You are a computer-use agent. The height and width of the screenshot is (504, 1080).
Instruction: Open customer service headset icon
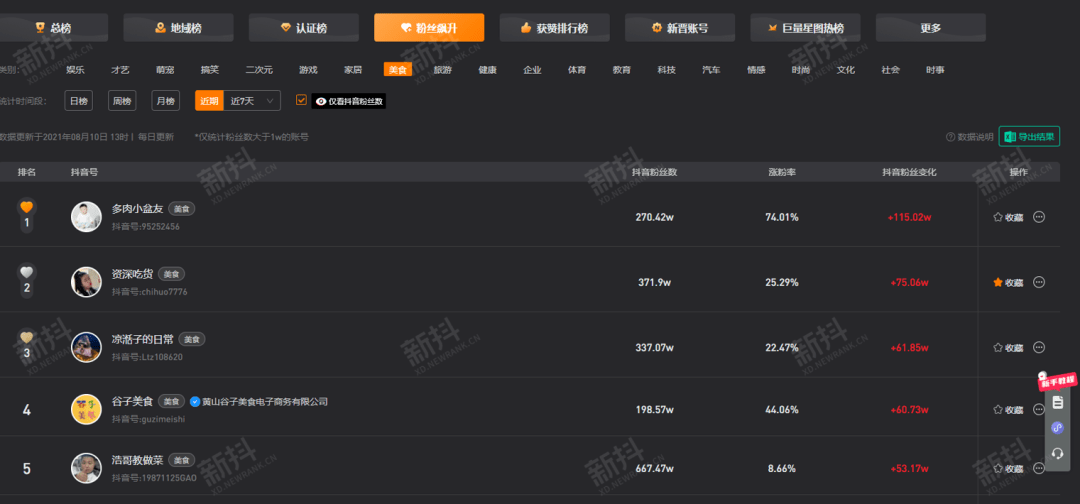pyautogui.click(x=1058, y=454)
